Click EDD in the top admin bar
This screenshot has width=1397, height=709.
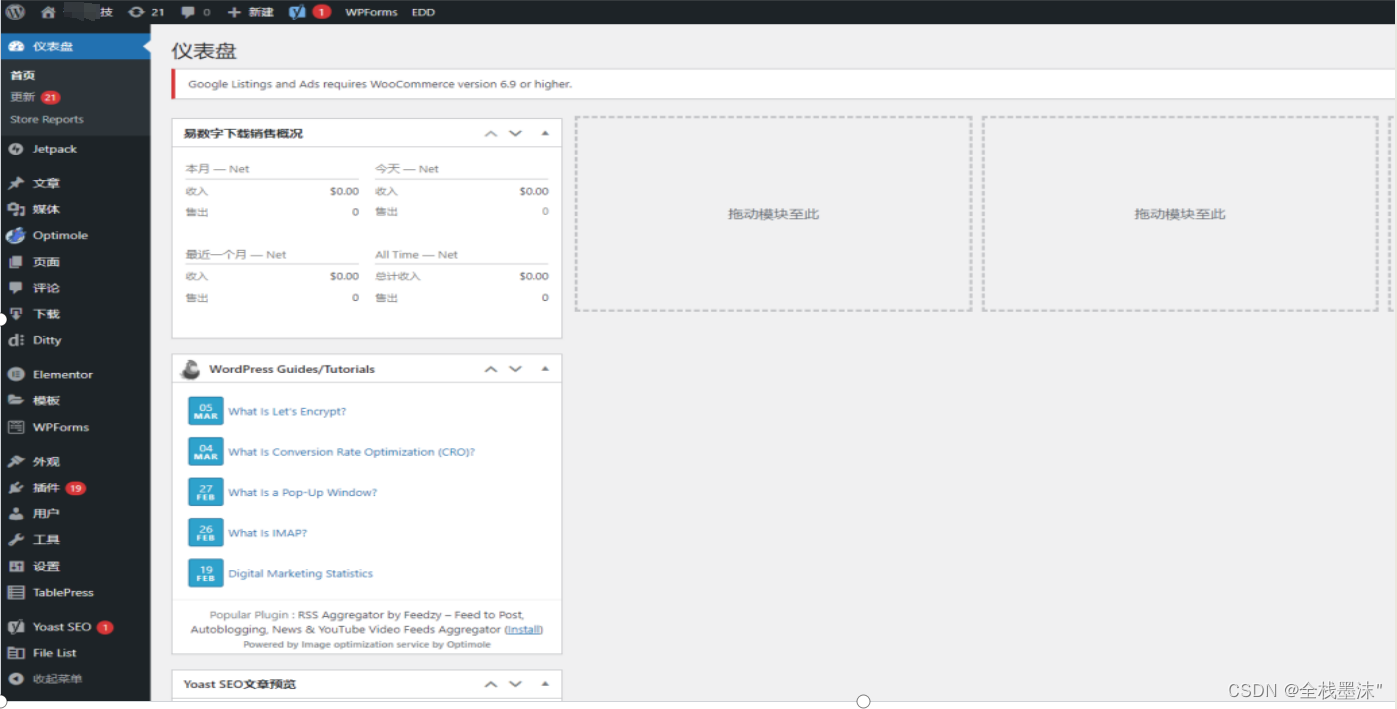(x=423, y=12)
